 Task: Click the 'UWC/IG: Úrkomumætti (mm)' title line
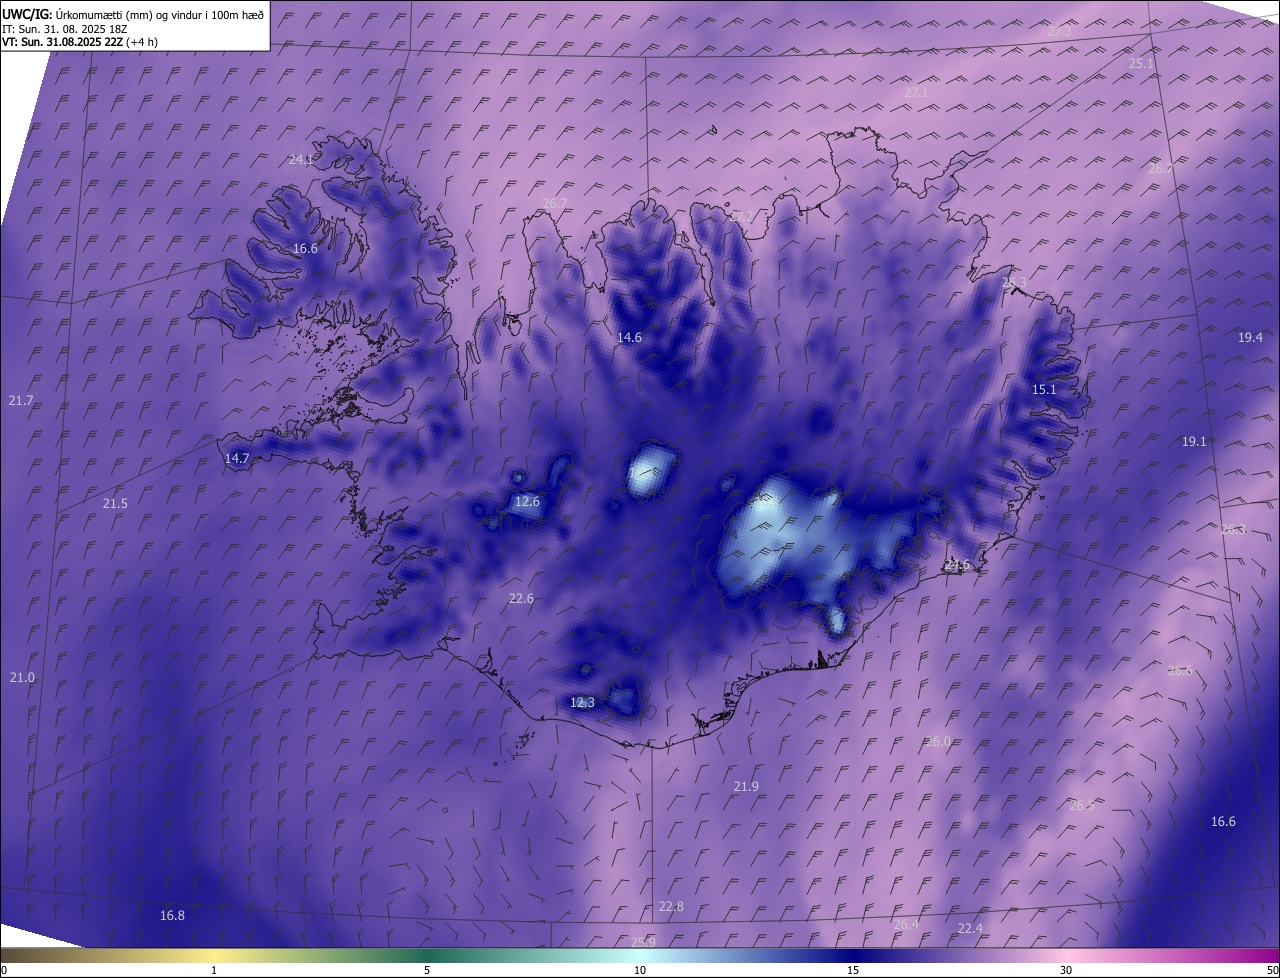(x=133, y=14)
